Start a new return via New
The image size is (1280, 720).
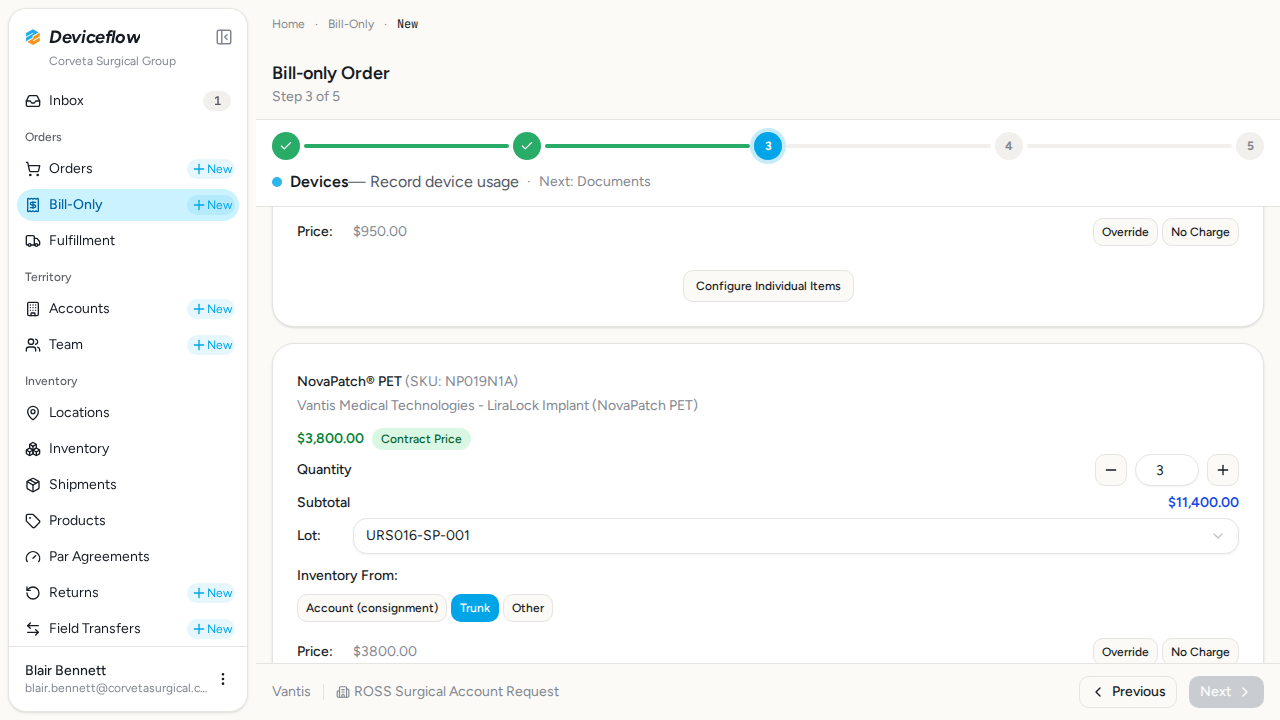click(212, 593)
